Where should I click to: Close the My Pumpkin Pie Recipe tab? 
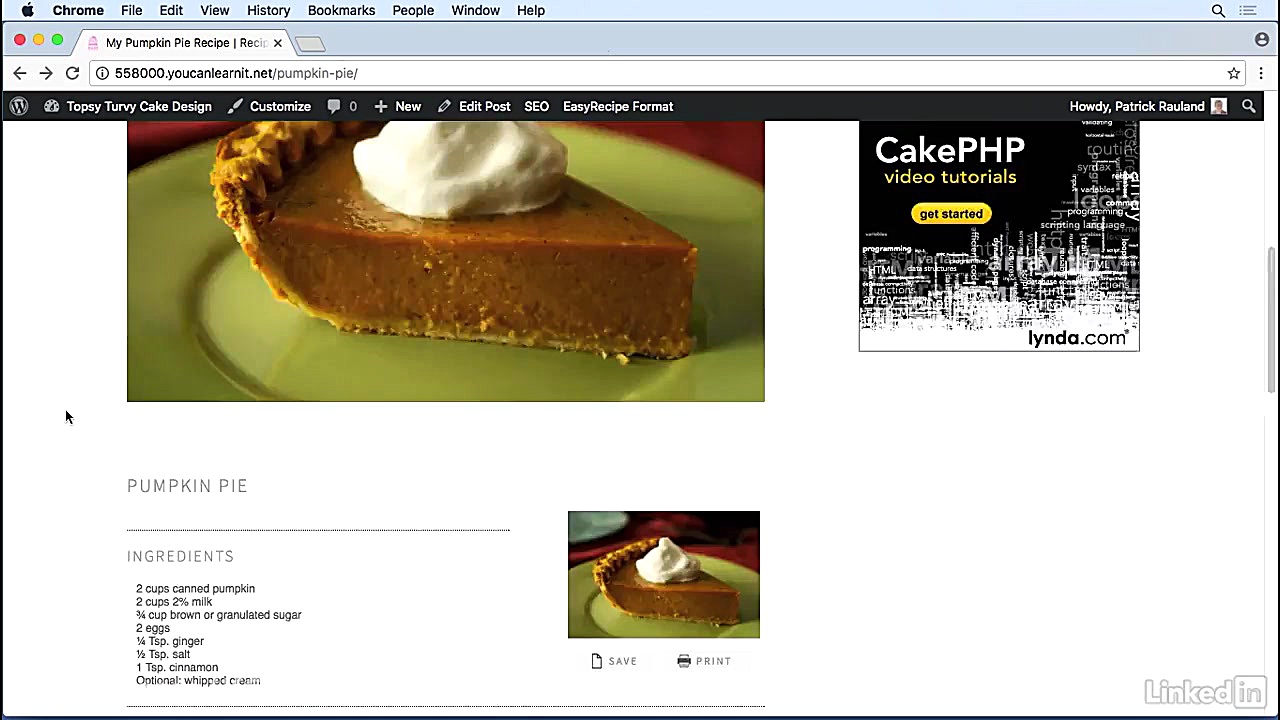click(278, 43)
